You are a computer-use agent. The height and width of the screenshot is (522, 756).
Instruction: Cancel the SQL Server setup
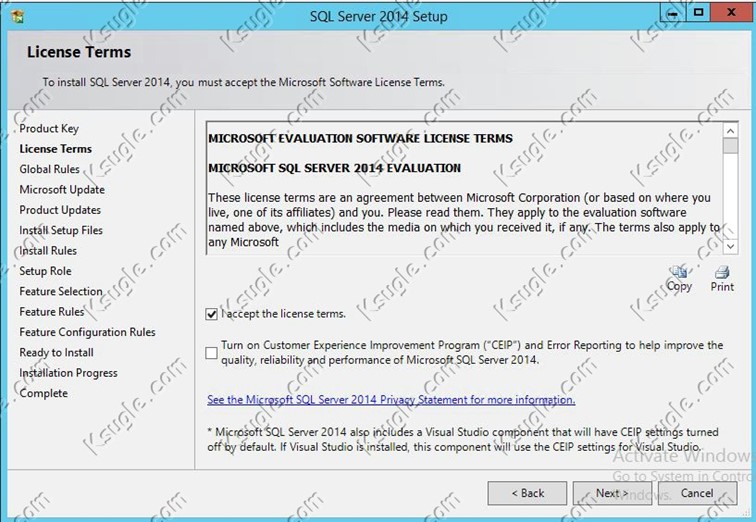pyautogui.click(x=697, y=493)
